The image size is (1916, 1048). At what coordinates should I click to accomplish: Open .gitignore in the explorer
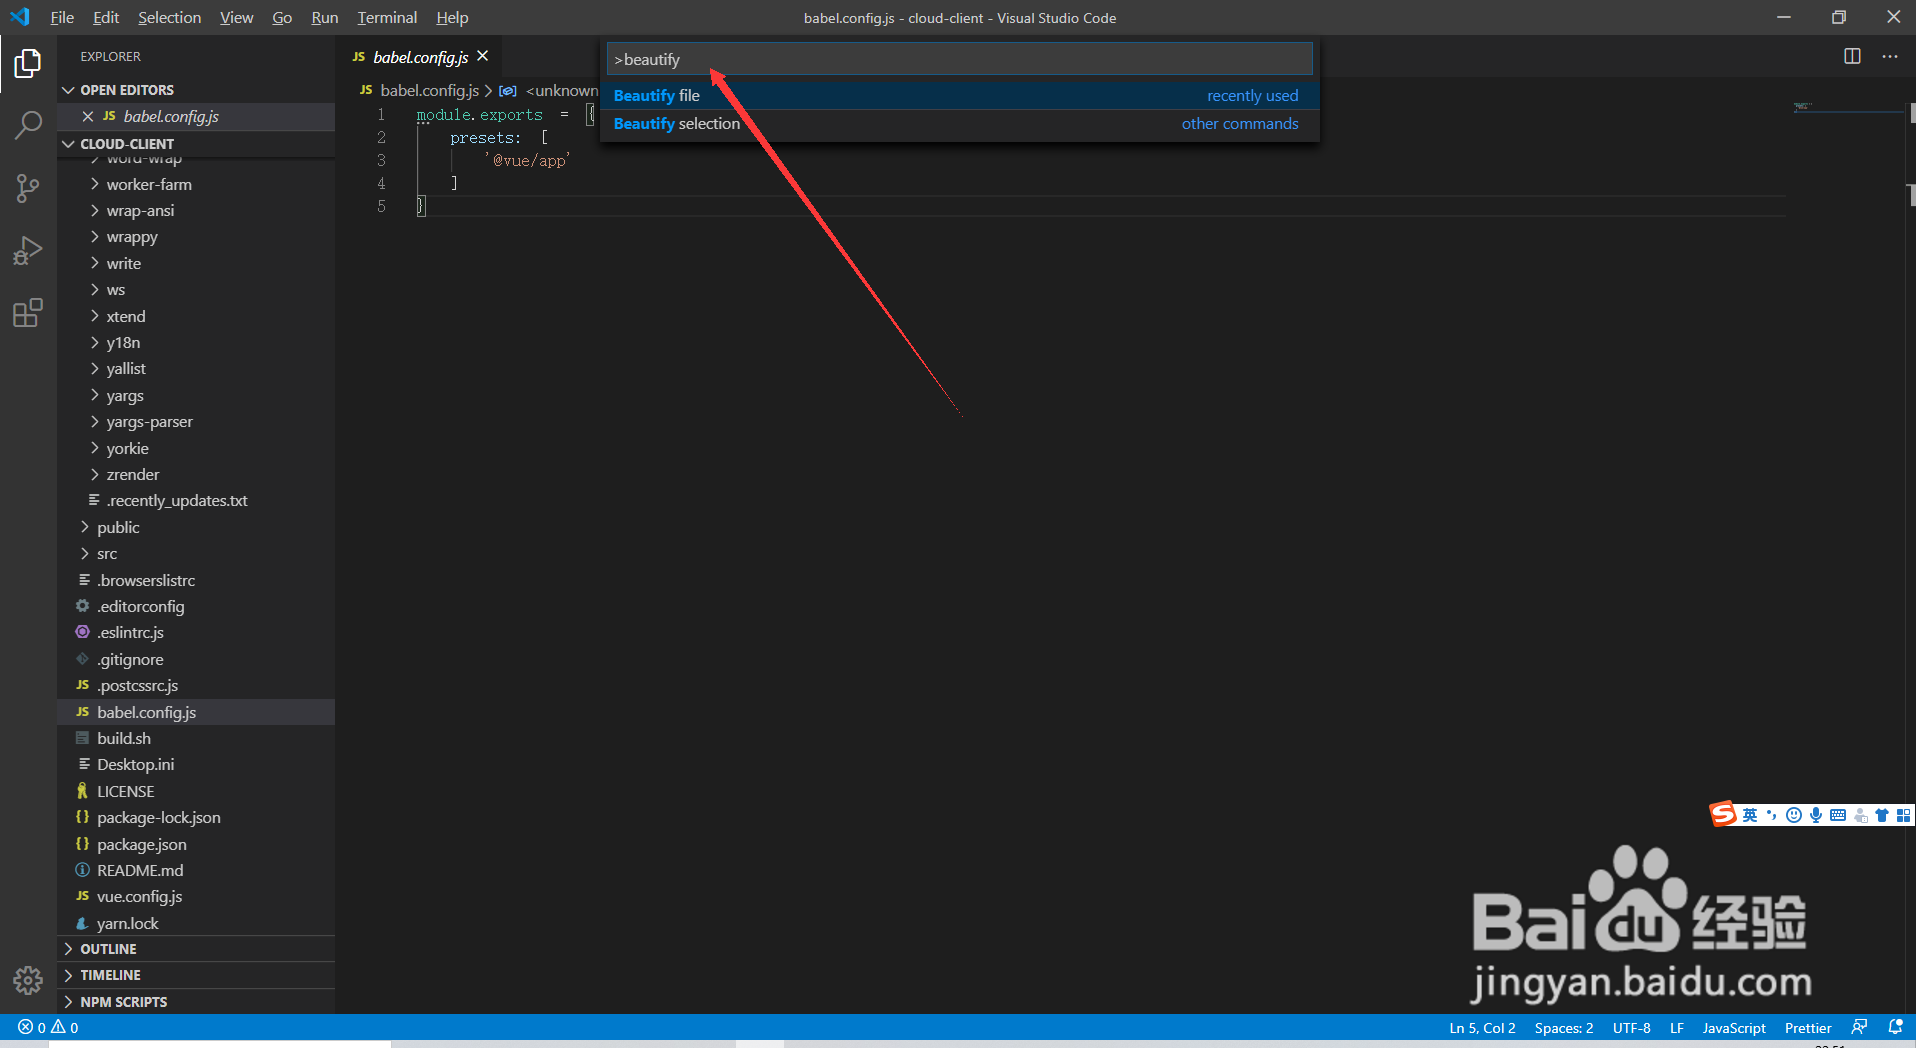[x=196, y=659]
